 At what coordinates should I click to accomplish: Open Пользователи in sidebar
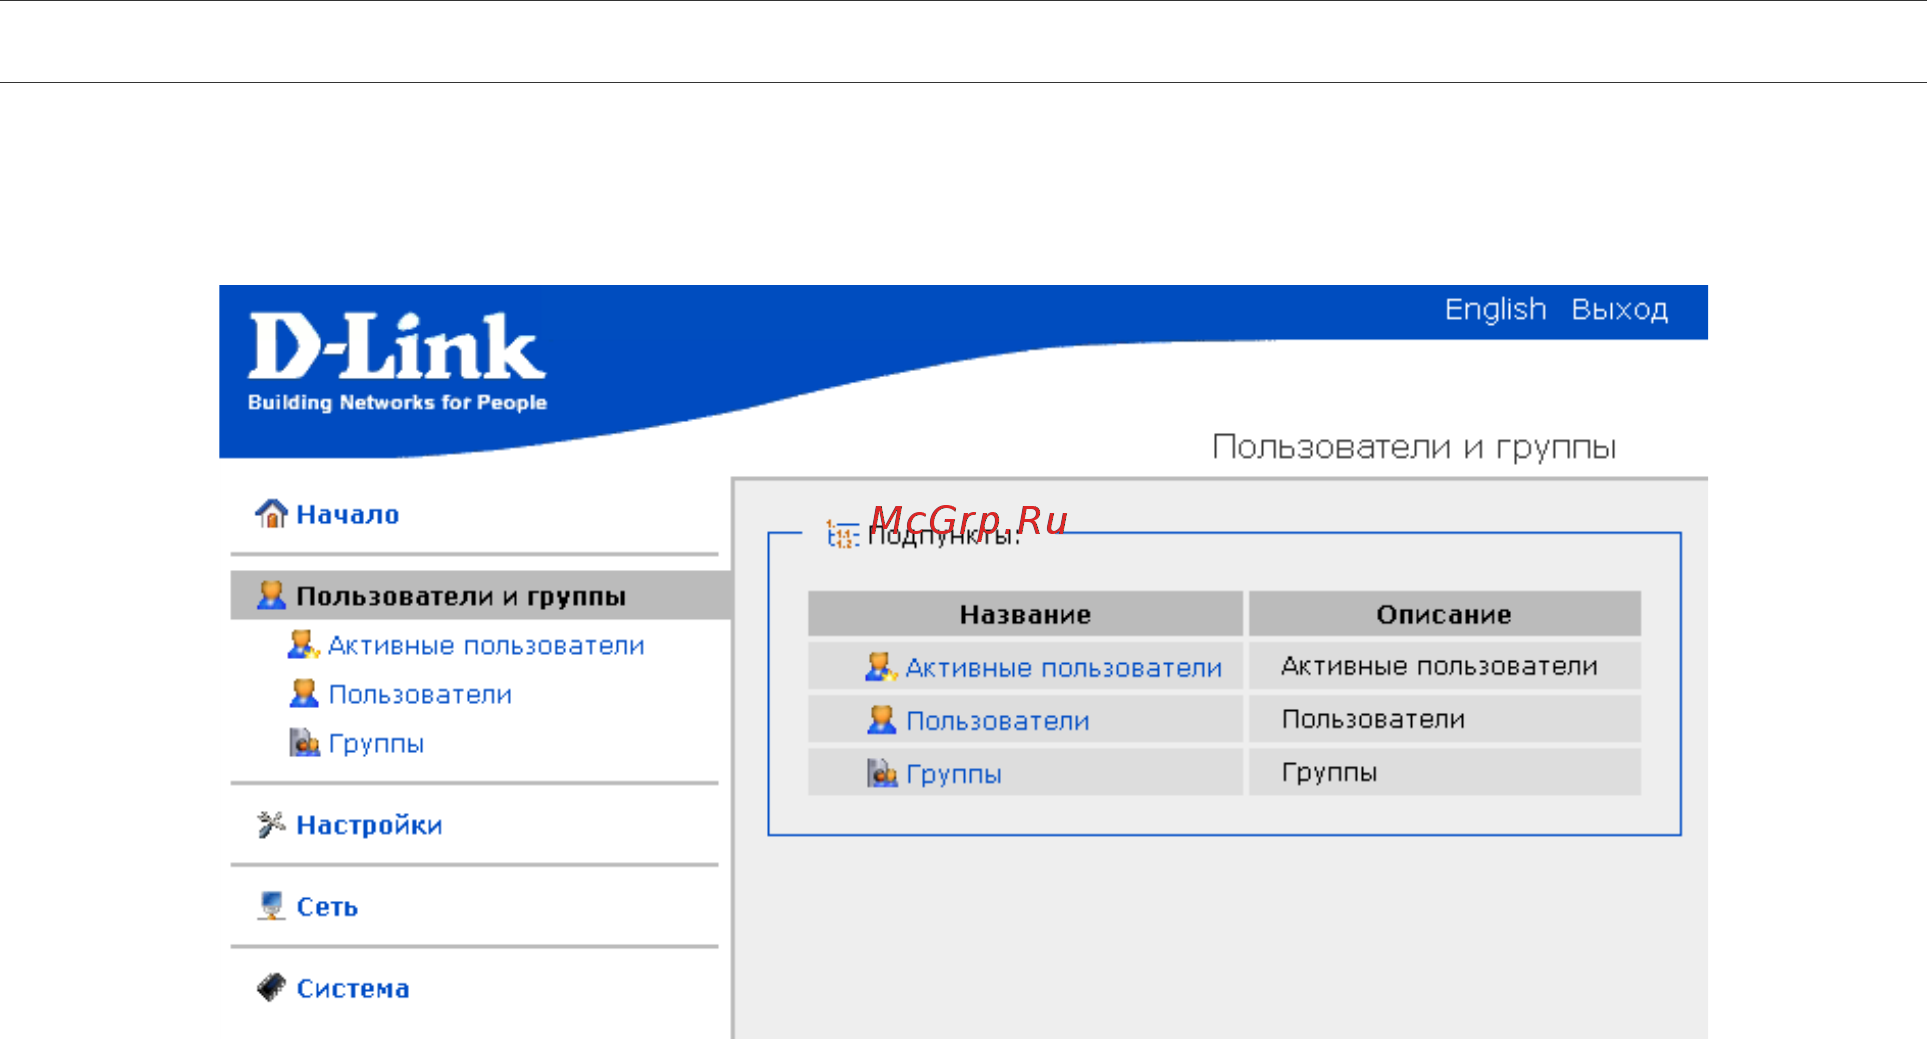(420, 694)
